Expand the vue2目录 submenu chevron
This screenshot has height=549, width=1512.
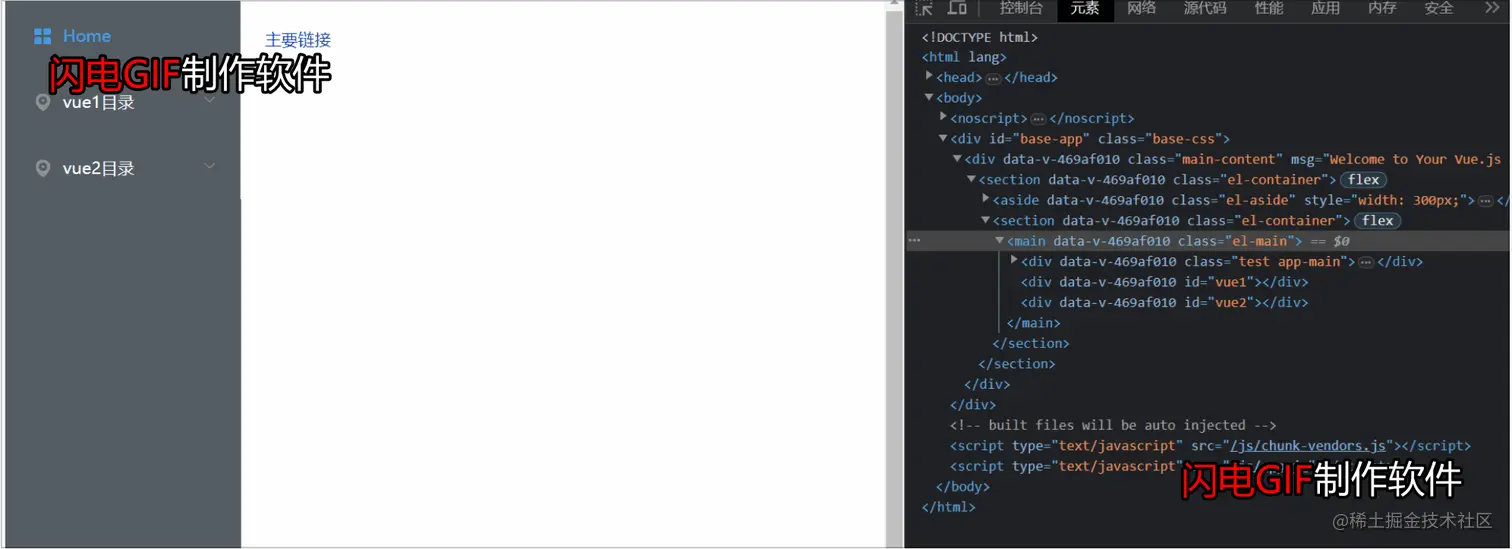point(210,166)
